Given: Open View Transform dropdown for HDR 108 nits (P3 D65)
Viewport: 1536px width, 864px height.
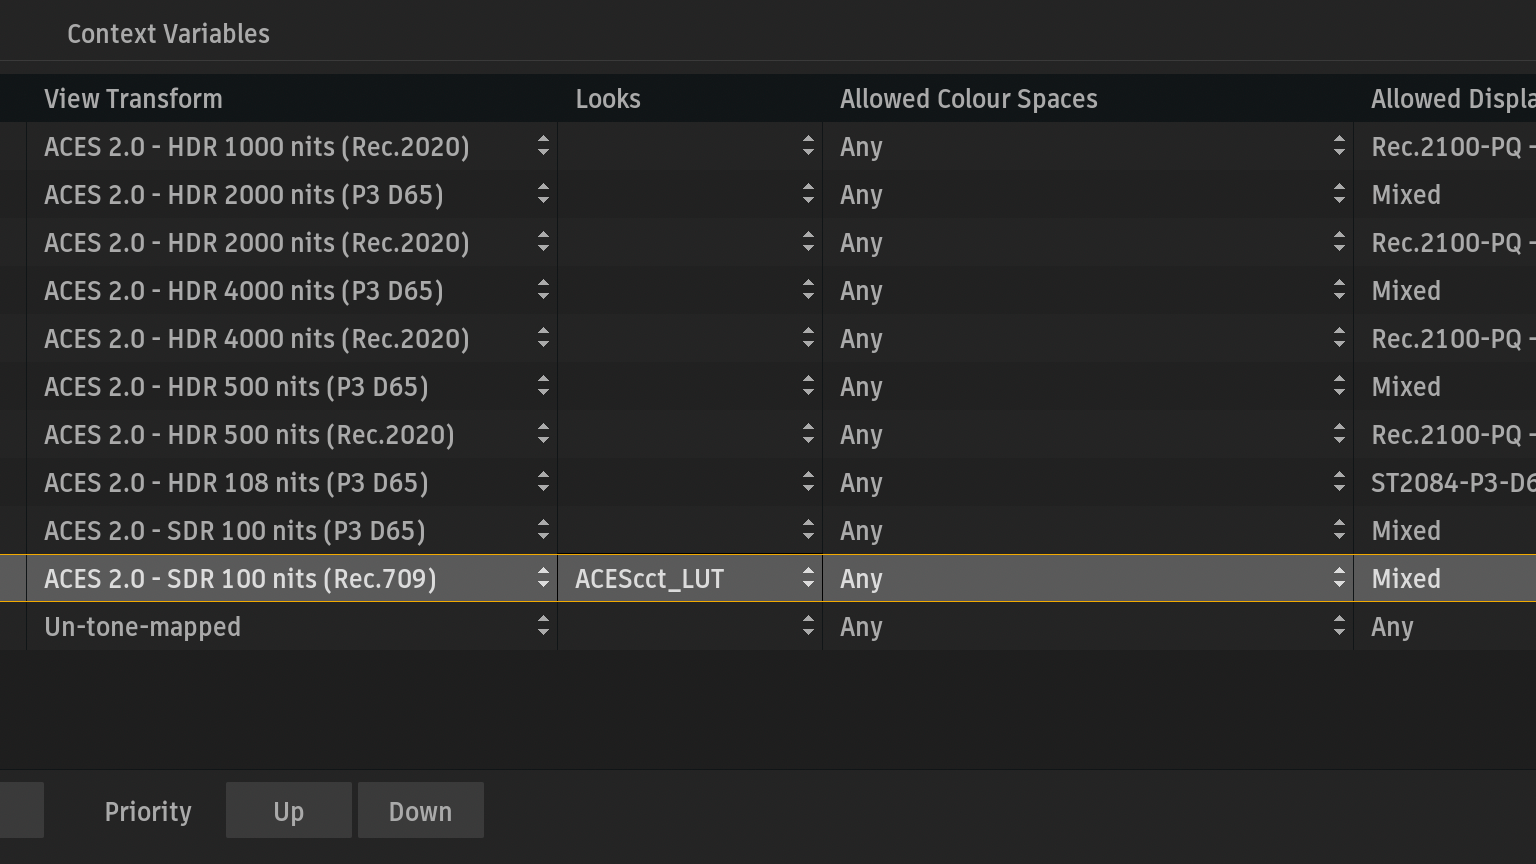Looking at the screenshot, I should click(543, 483).
